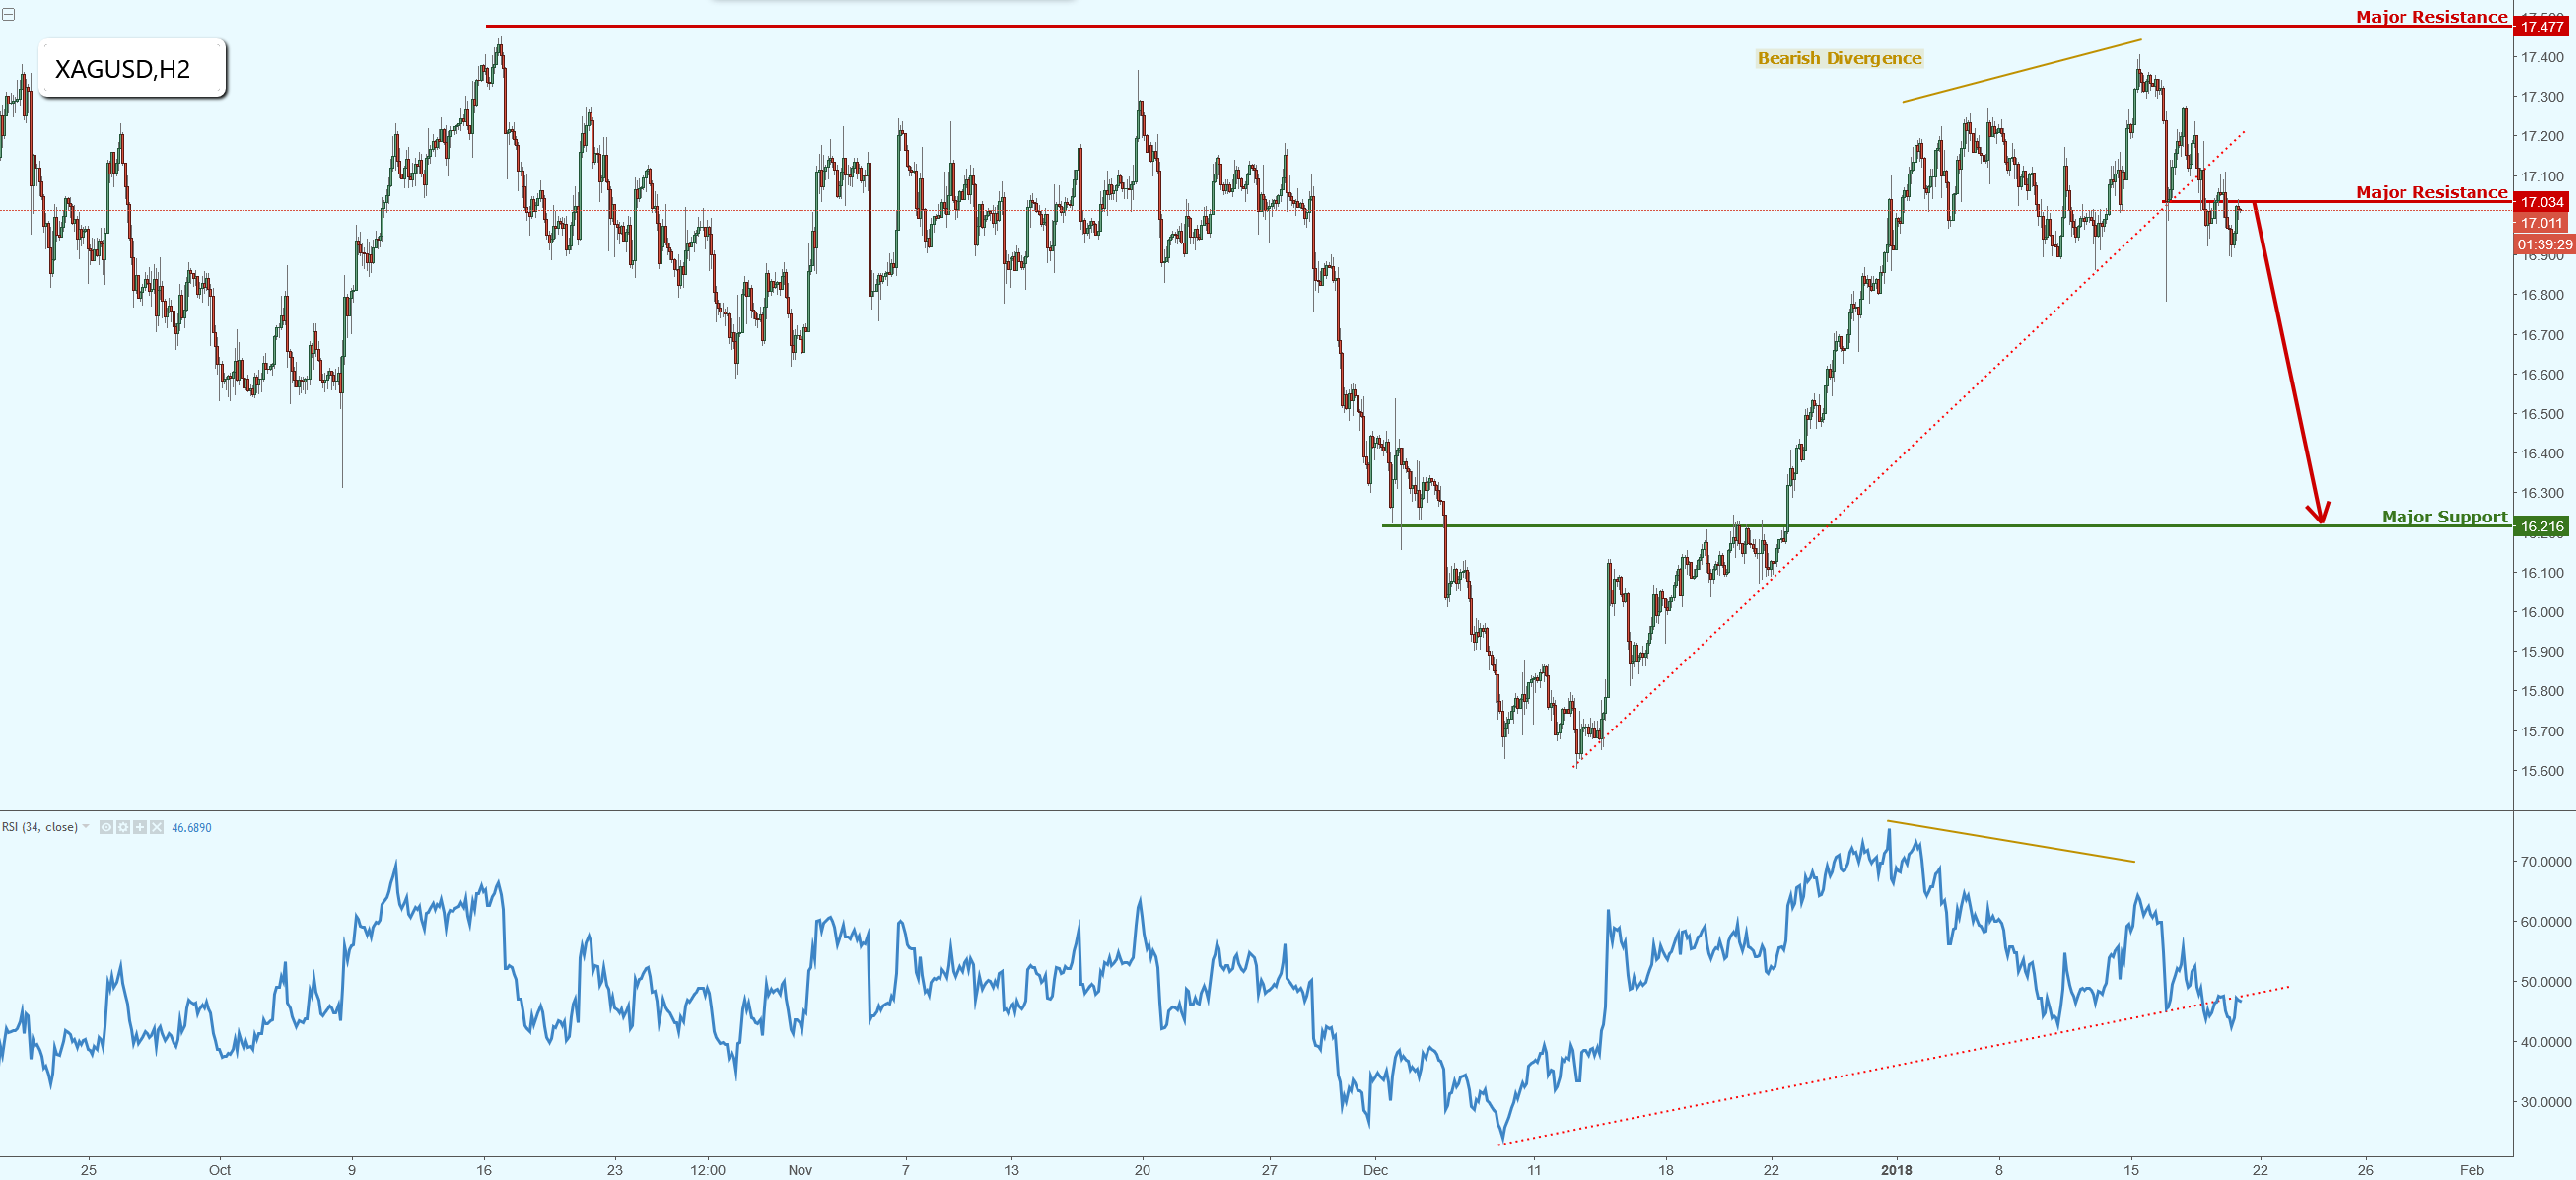Select the green Major Support horizontal line

1946,525
